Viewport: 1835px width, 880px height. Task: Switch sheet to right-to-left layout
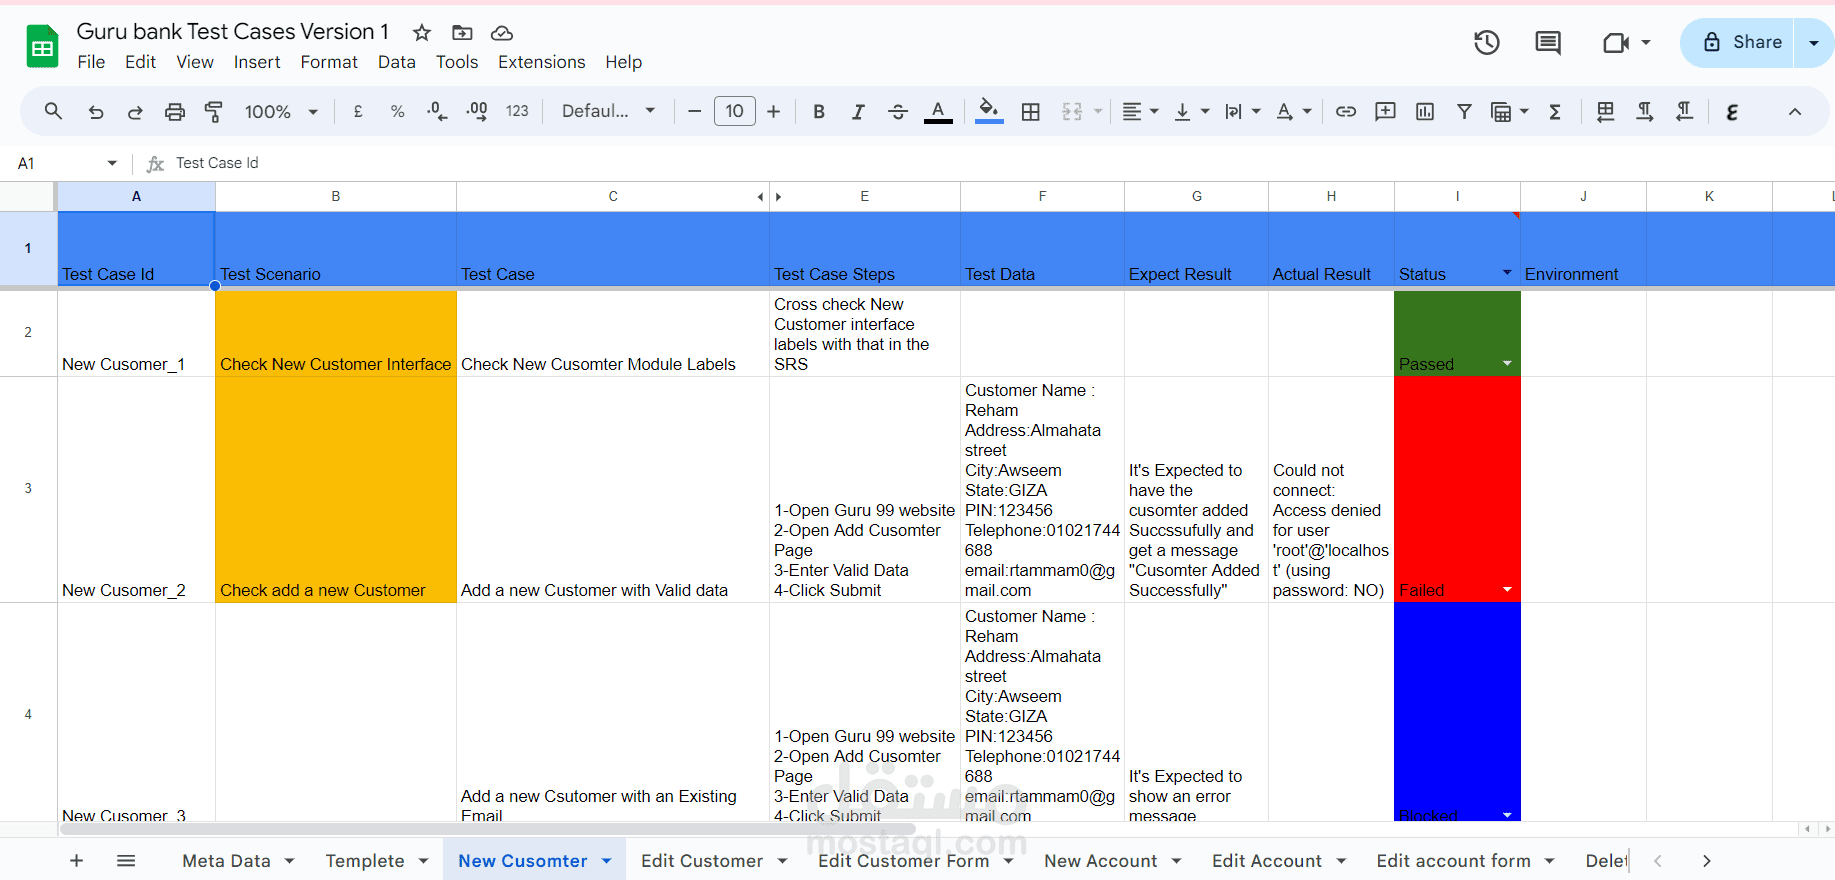tap(1605, 111)
